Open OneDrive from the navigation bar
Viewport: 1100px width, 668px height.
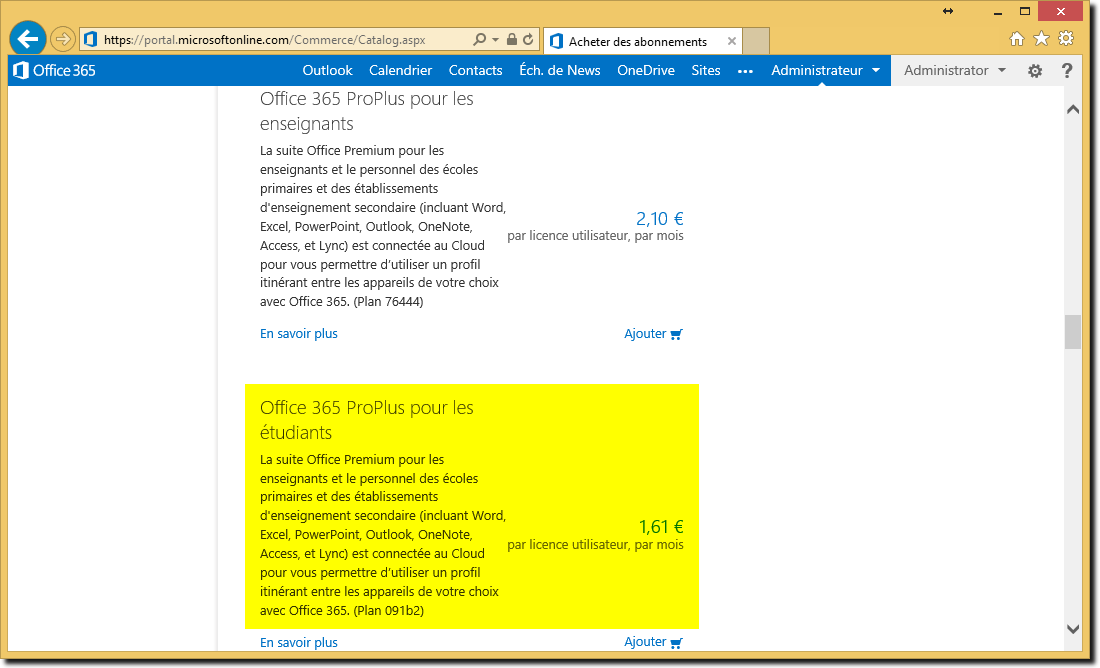point(646,70)
